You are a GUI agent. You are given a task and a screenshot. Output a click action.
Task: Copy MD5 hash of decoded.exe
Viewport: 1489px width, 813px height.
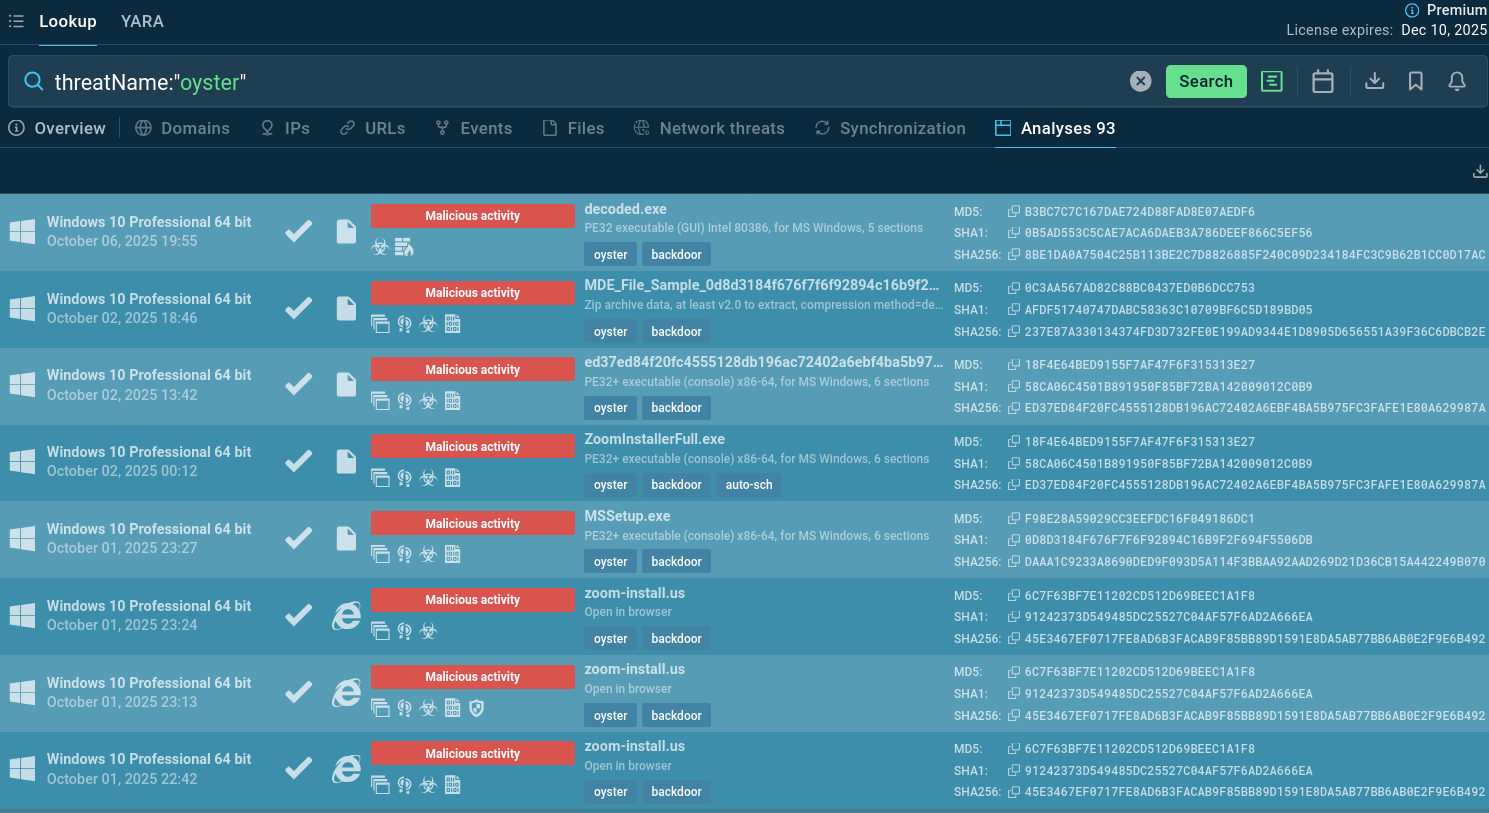click(1013, 212)
